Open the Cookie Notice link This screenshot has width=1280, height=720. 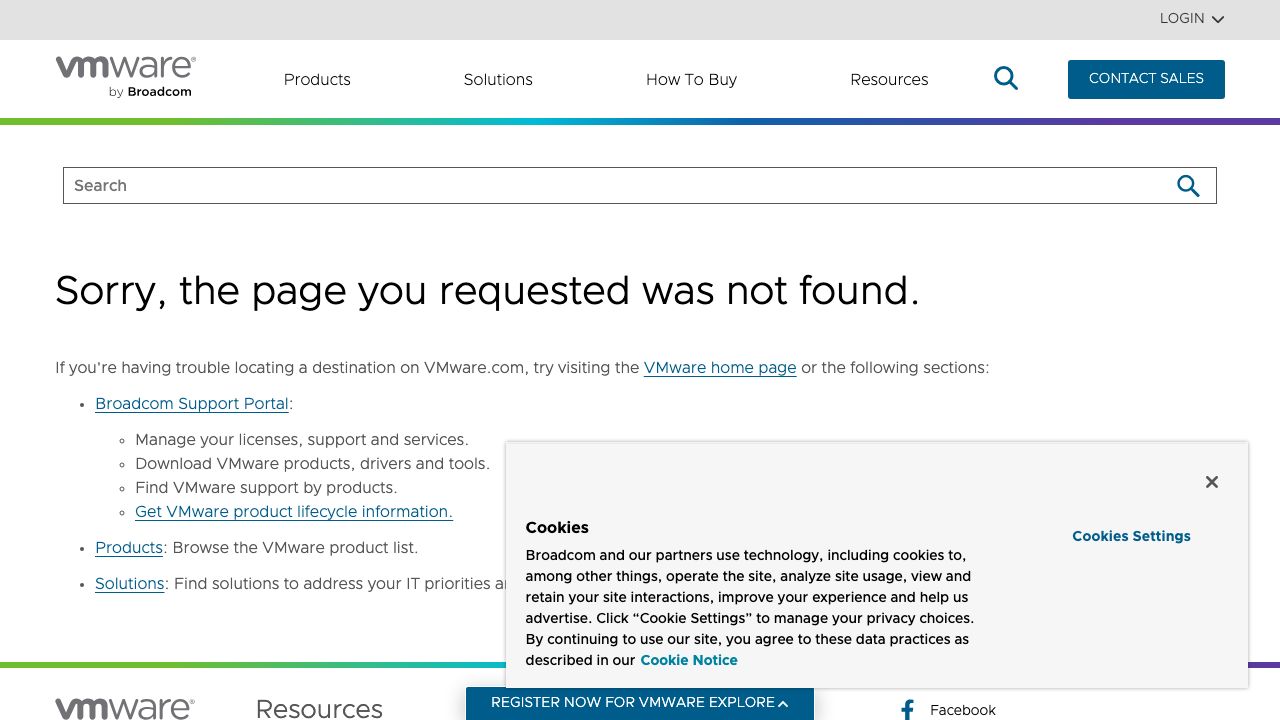click(x=689, y=660)
